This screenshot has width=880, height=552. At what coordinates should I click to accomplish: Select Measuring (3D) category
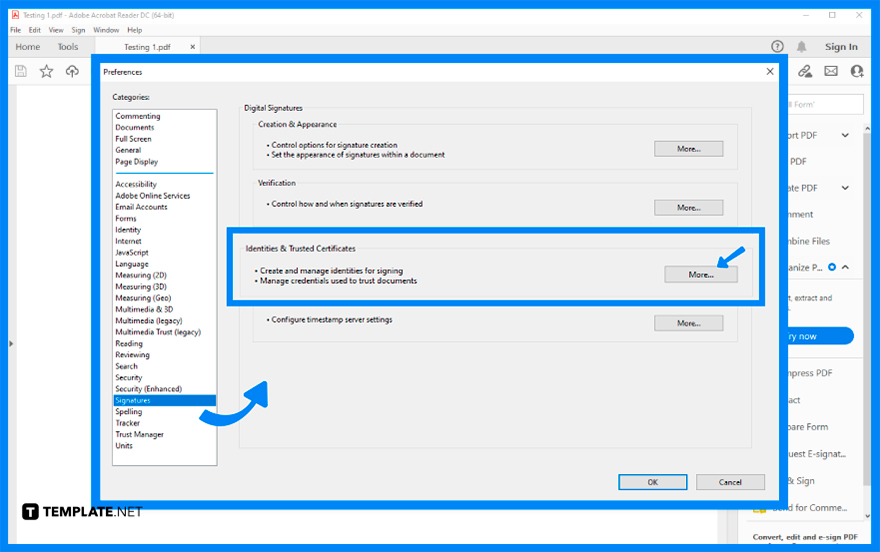point(141,287)
